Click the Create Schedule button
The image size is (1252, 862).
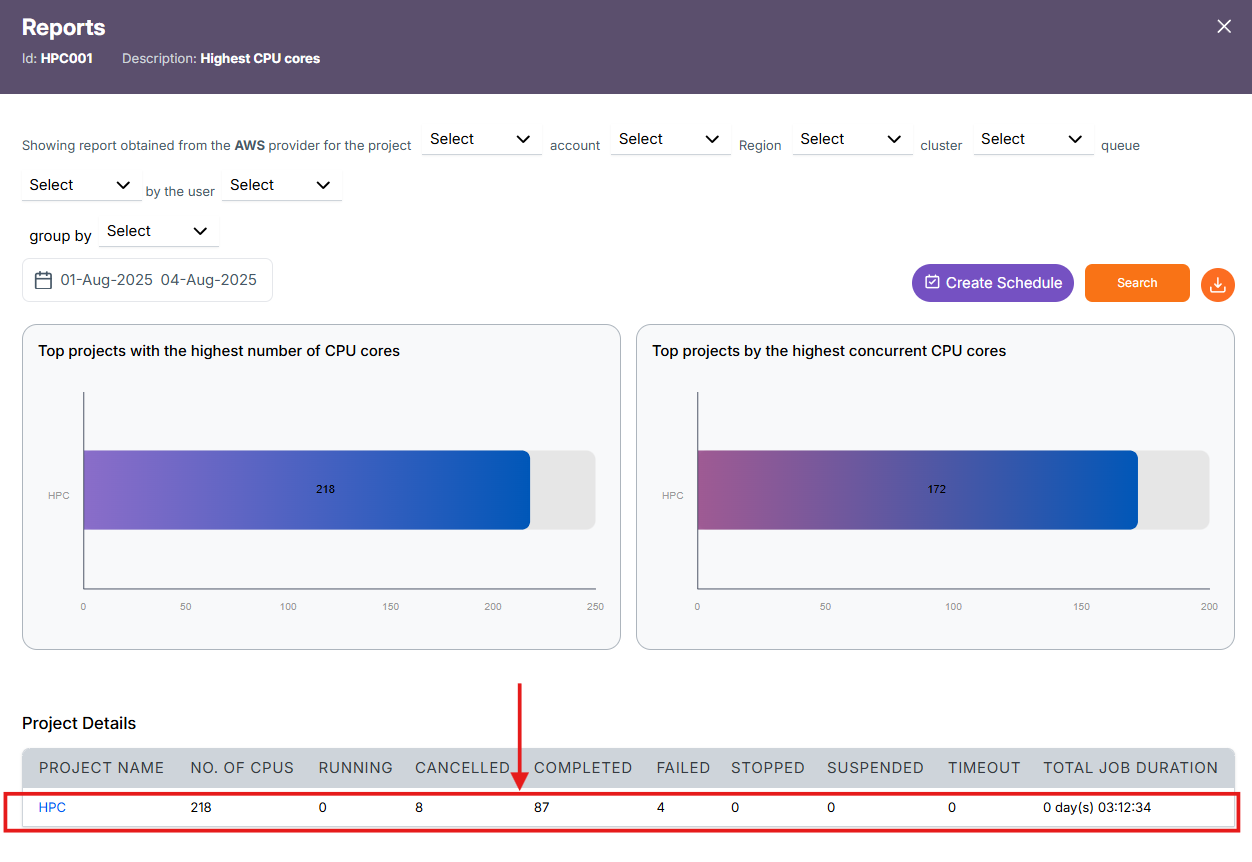click(993, 283)
